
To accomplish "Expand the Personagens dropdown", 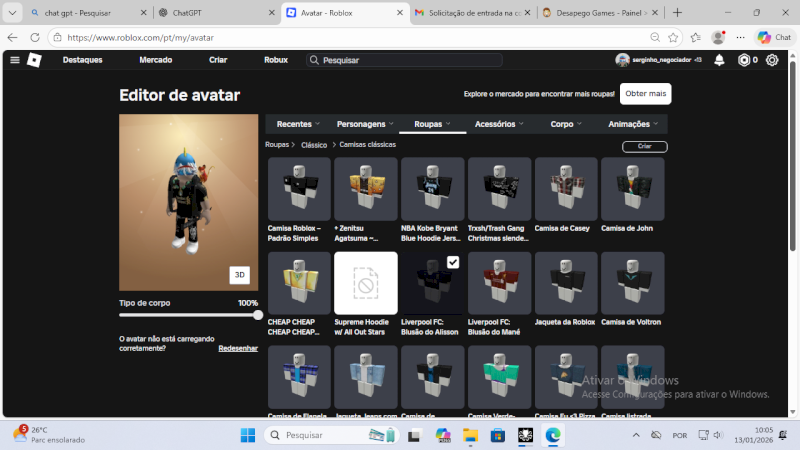I will [365, 124].
